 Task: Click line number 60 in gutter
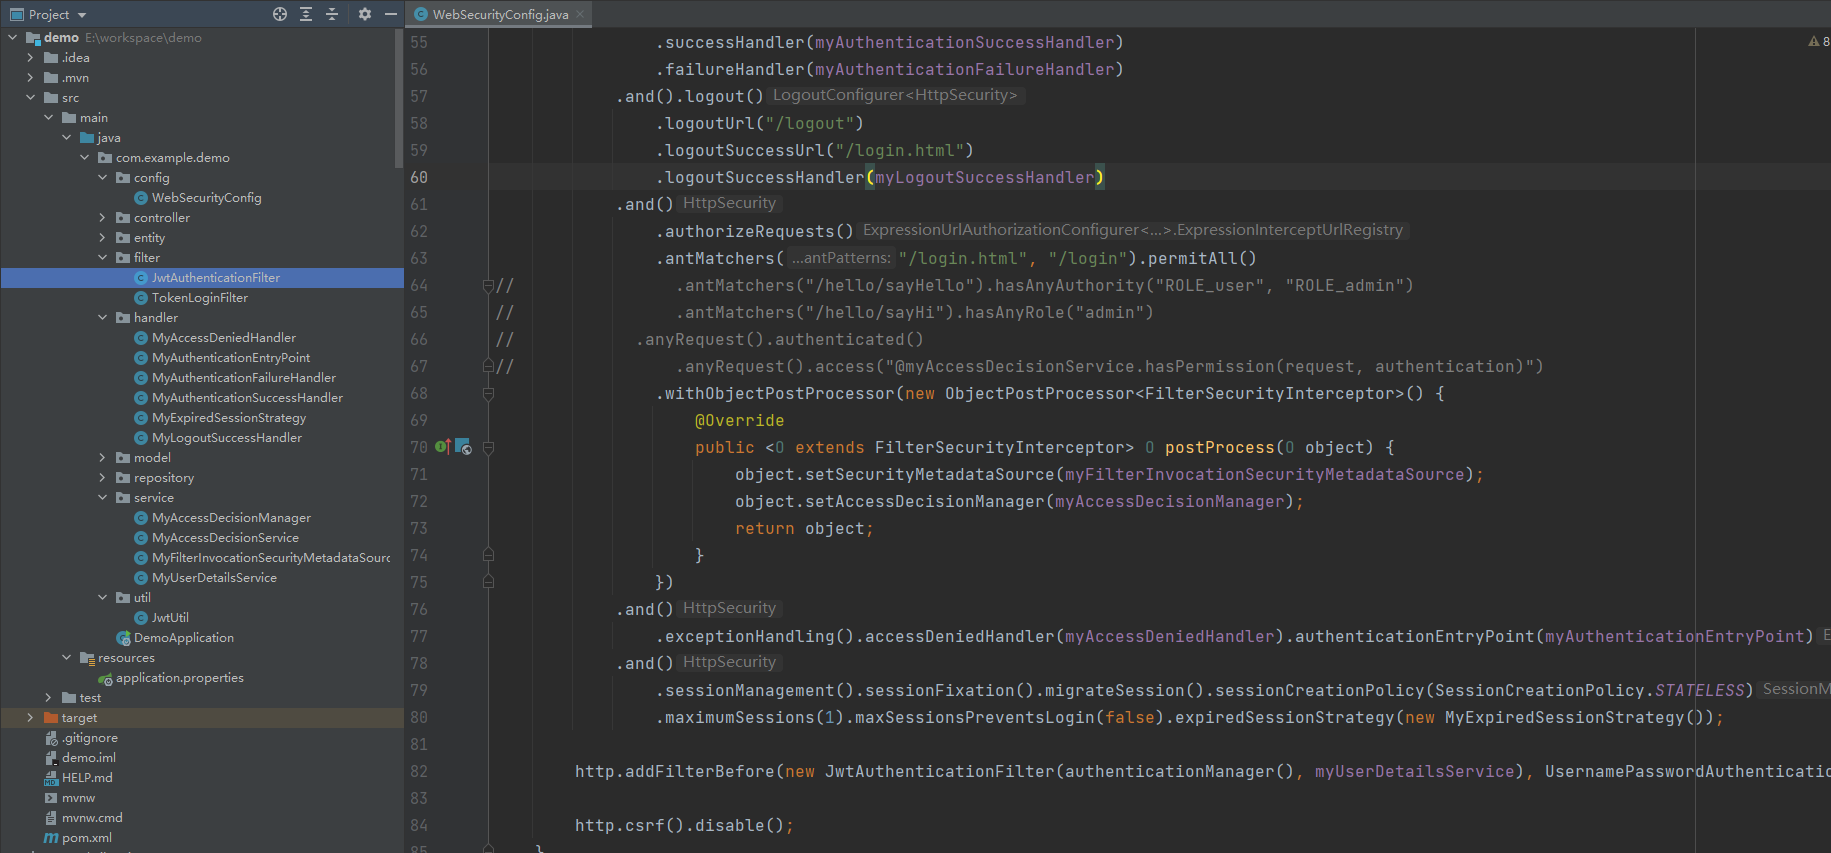tap(419, 177)
